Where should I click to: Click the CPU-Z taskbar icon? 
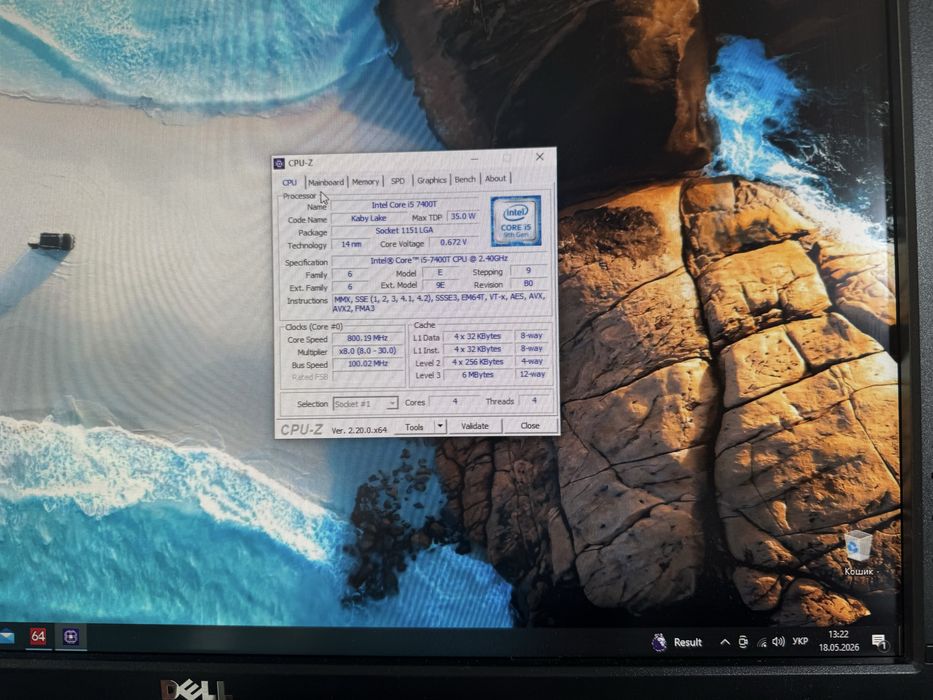(71, 637)
